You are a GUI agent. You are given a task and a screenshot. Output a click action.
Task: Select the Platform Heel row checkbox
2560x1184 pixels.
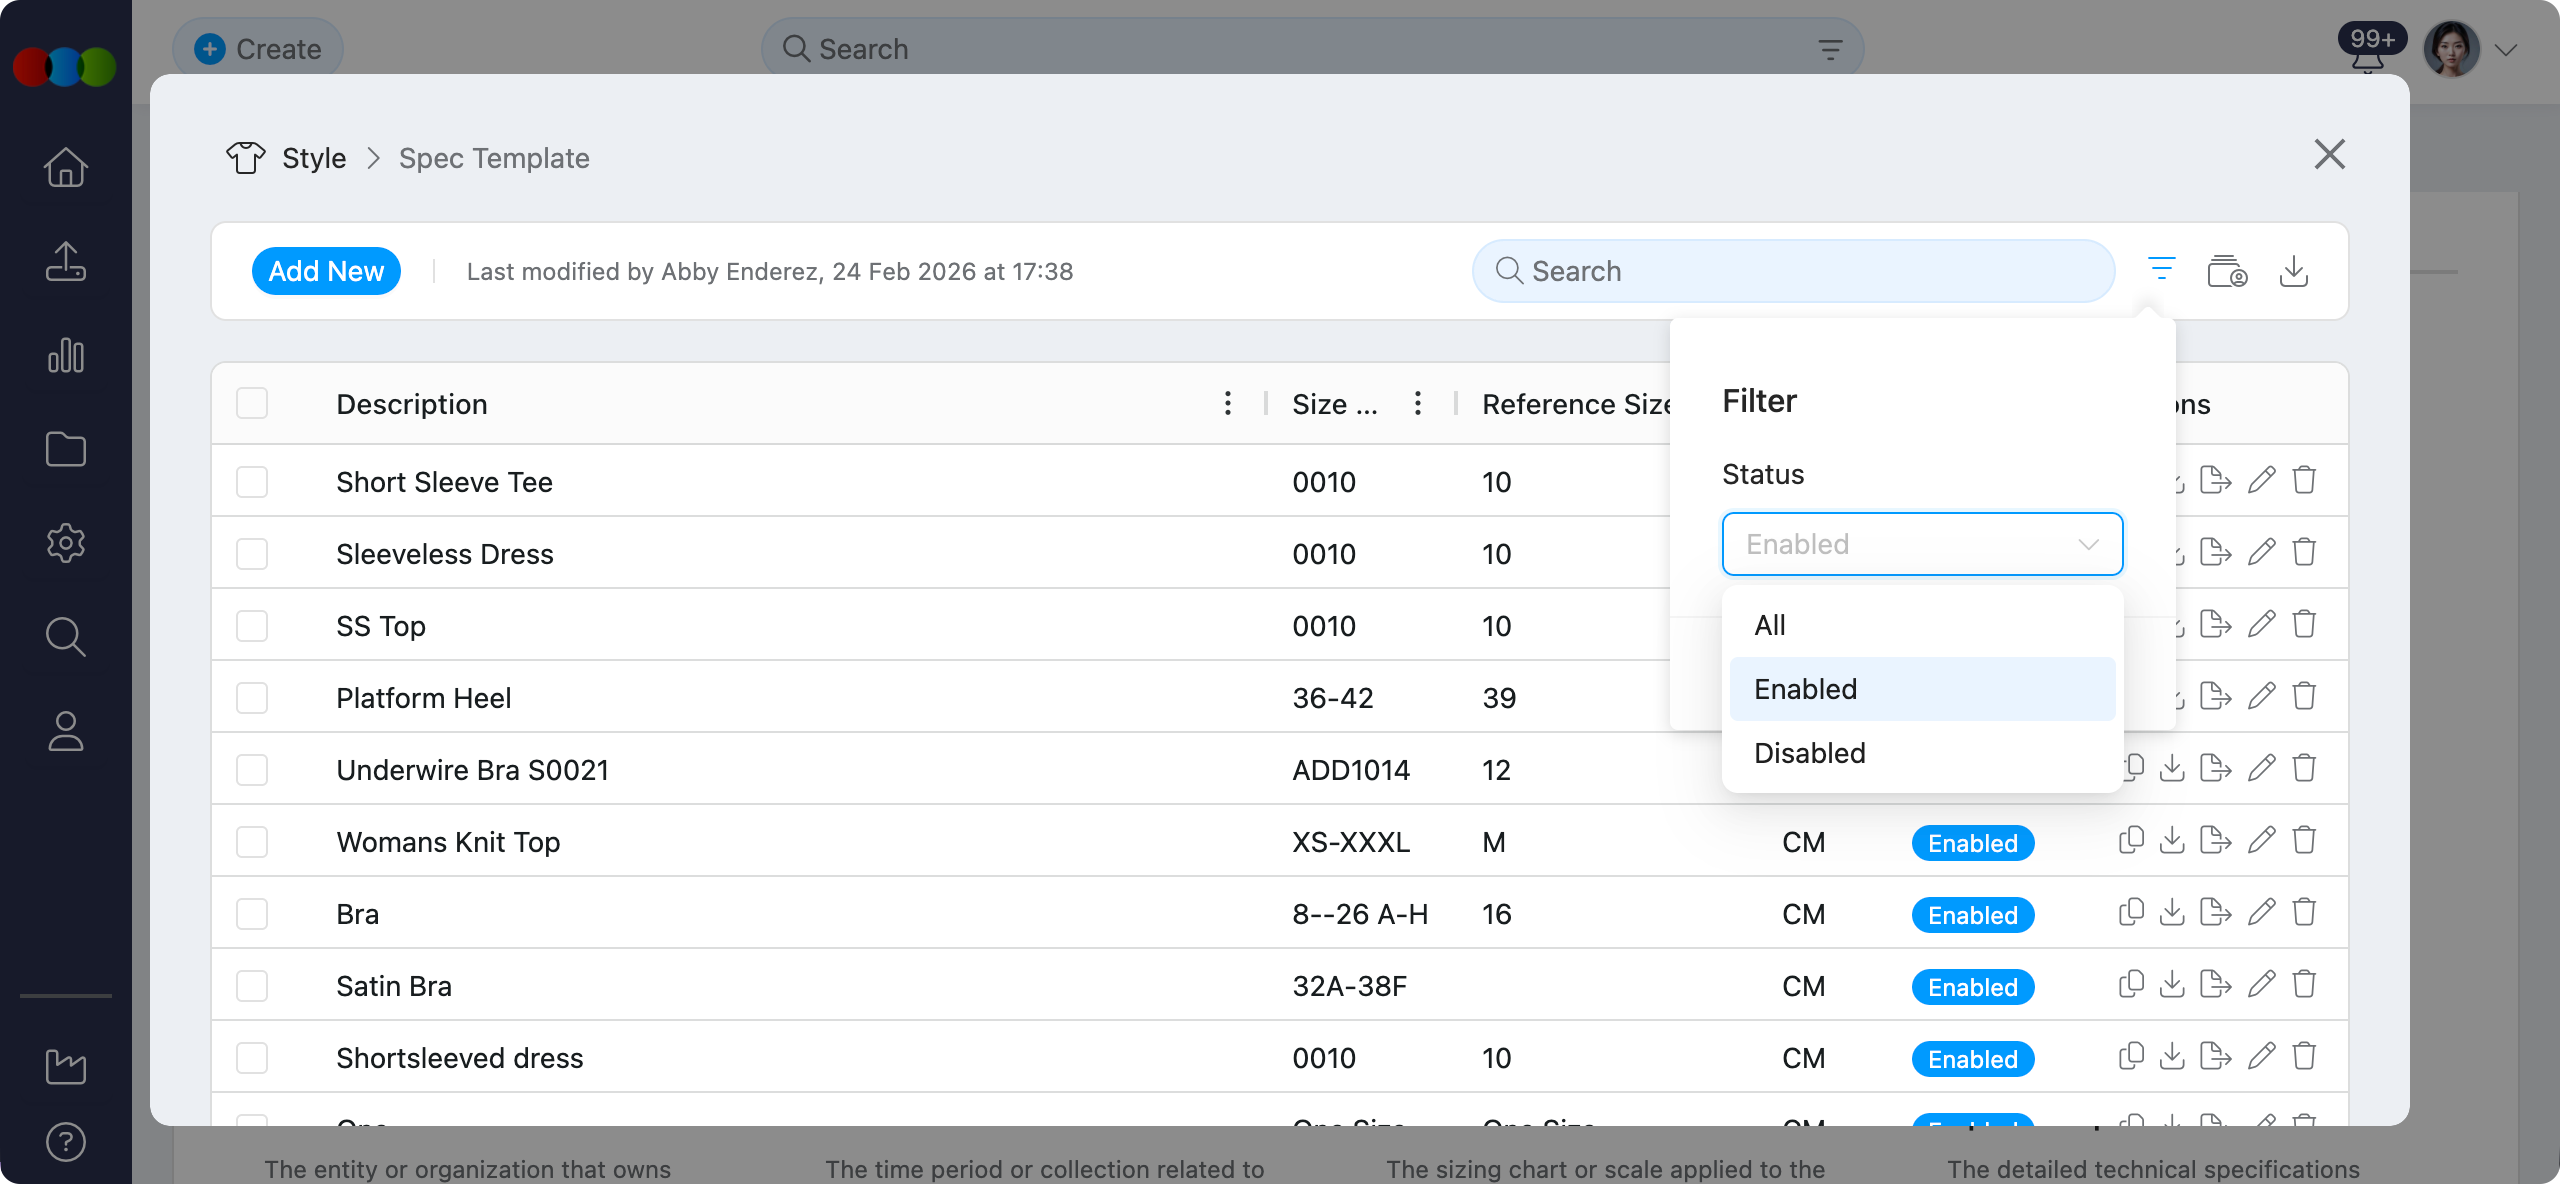[x=252, y=698]
